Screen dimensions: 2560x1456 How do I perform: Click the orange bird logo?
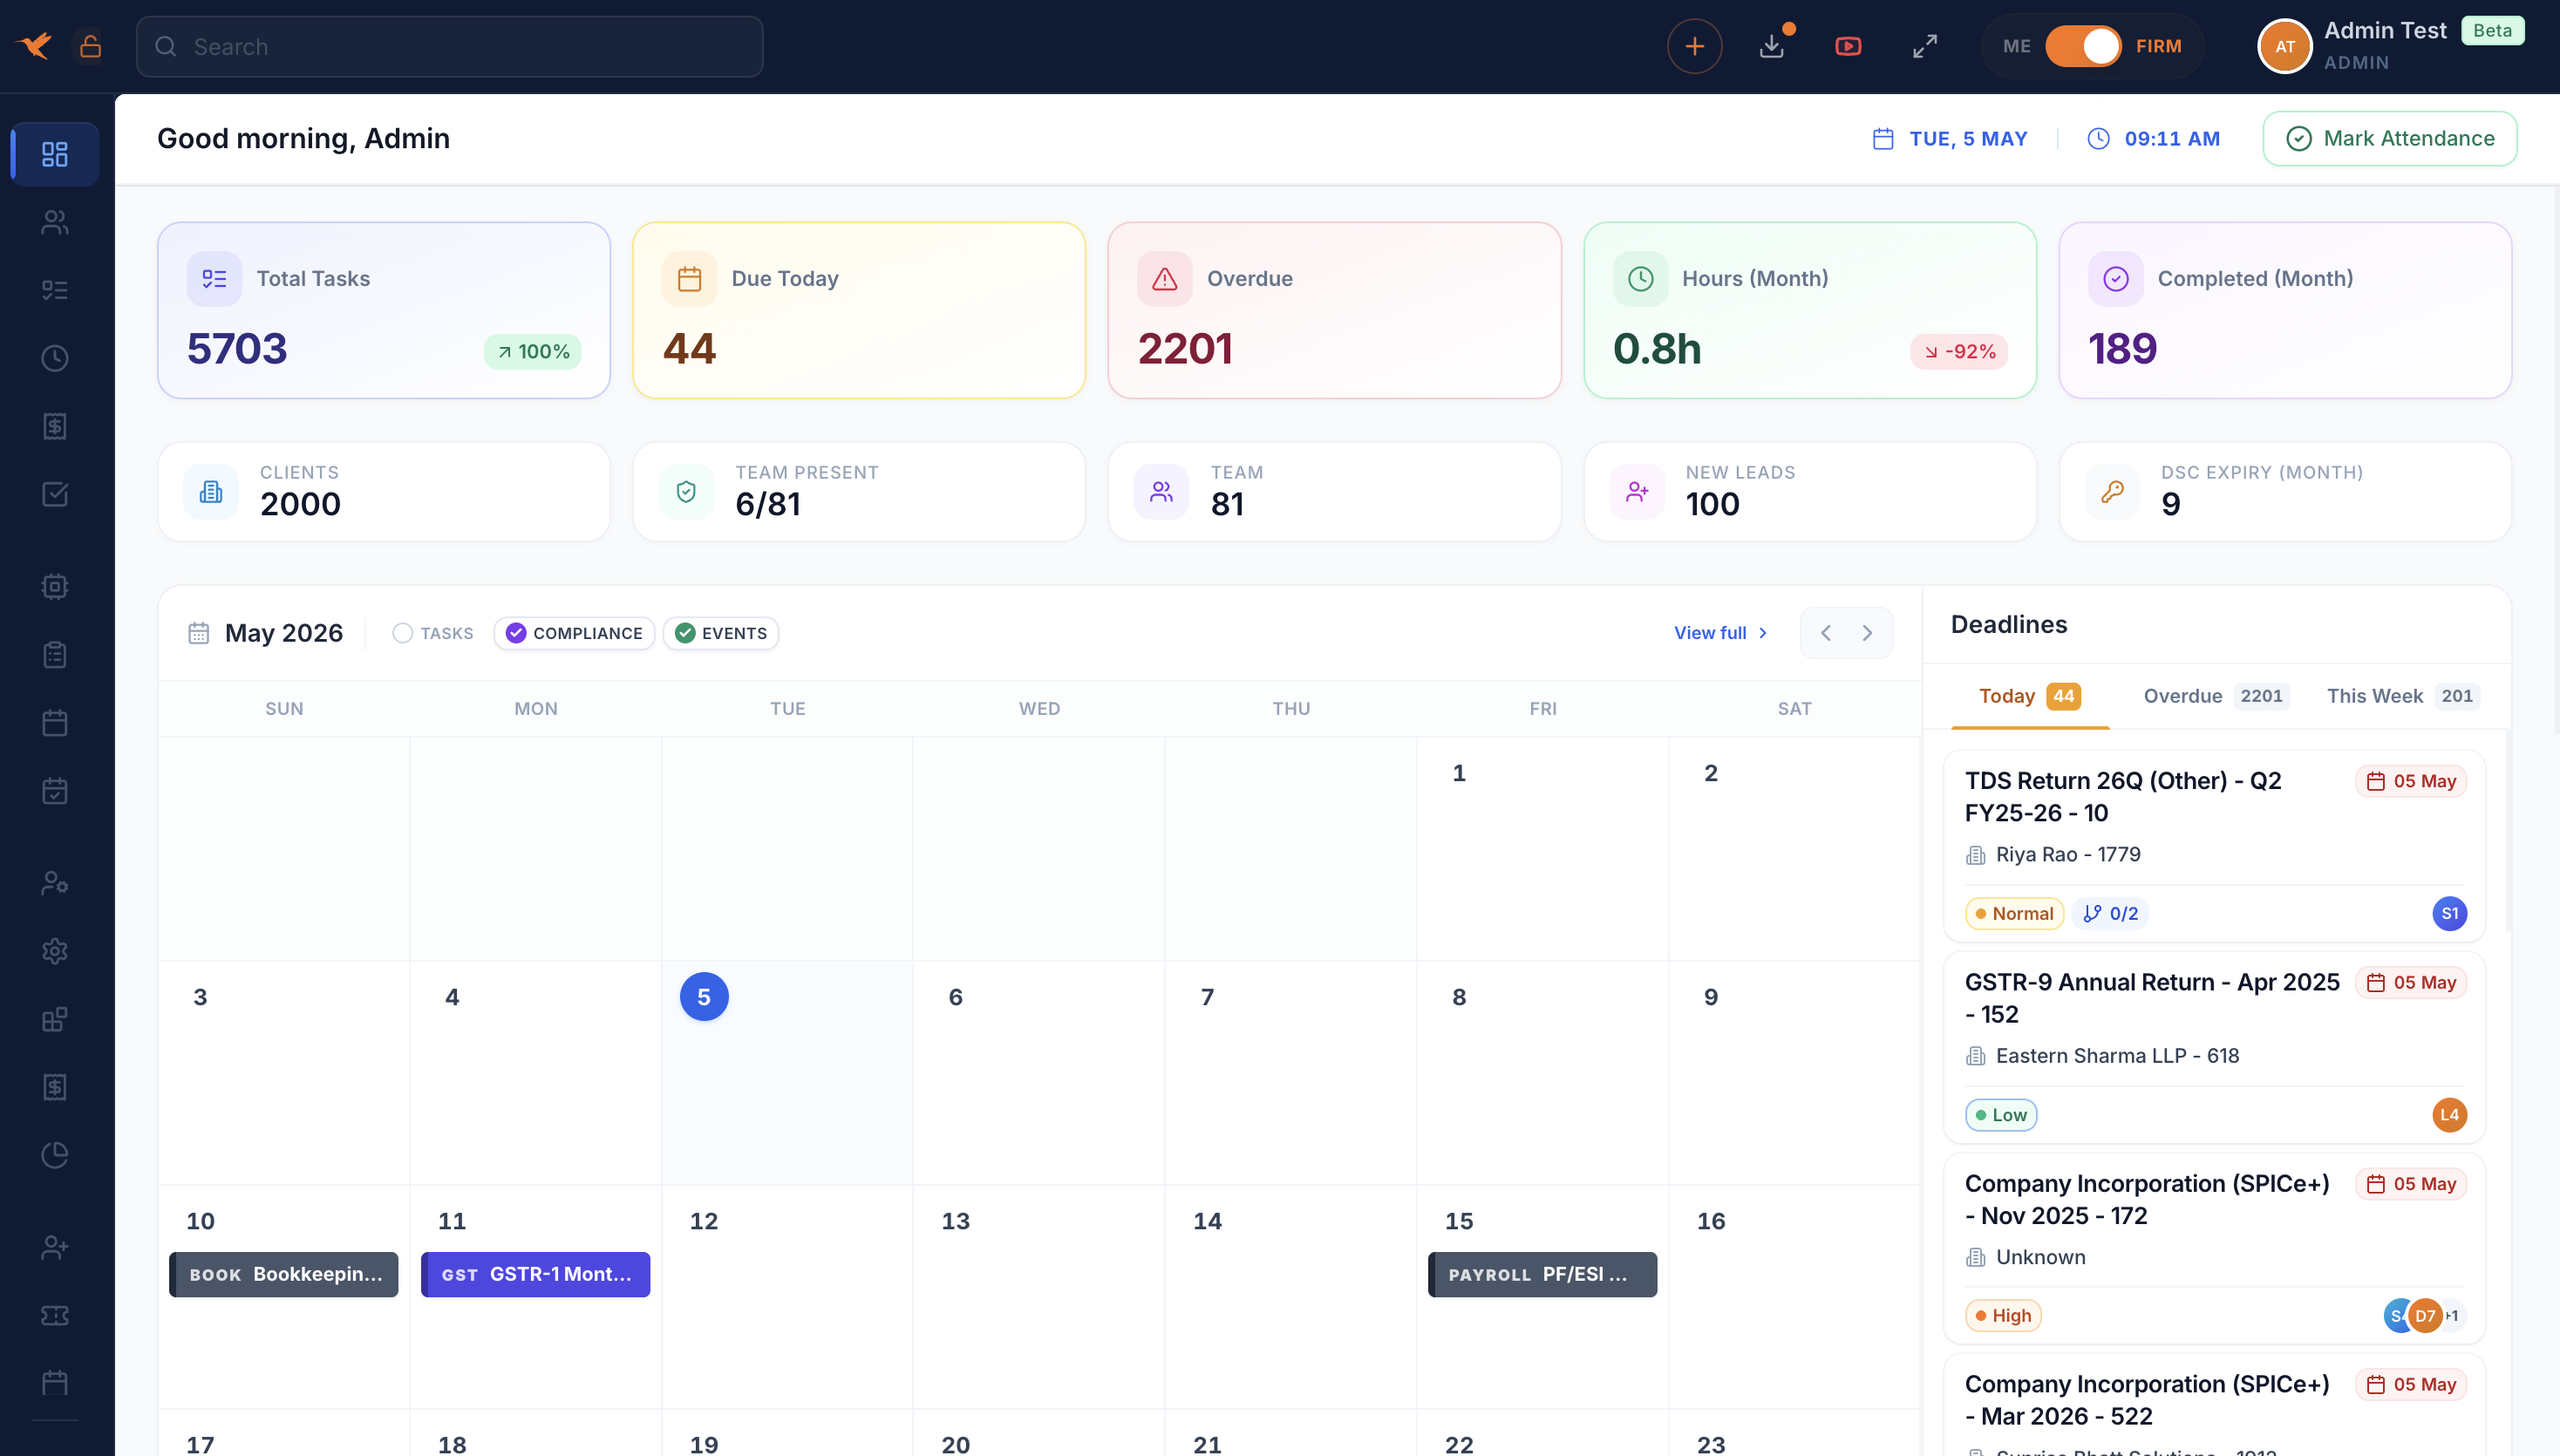(36, 46)
